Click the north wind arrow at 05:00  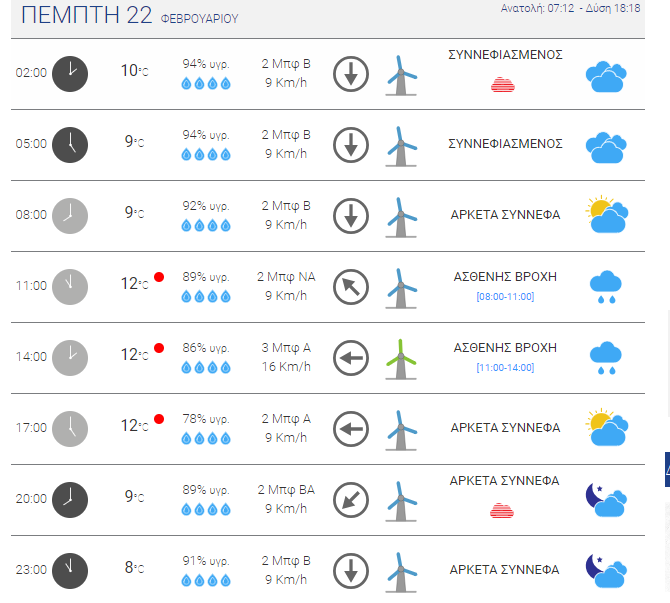pyautogui.click(x=351, y=145)
